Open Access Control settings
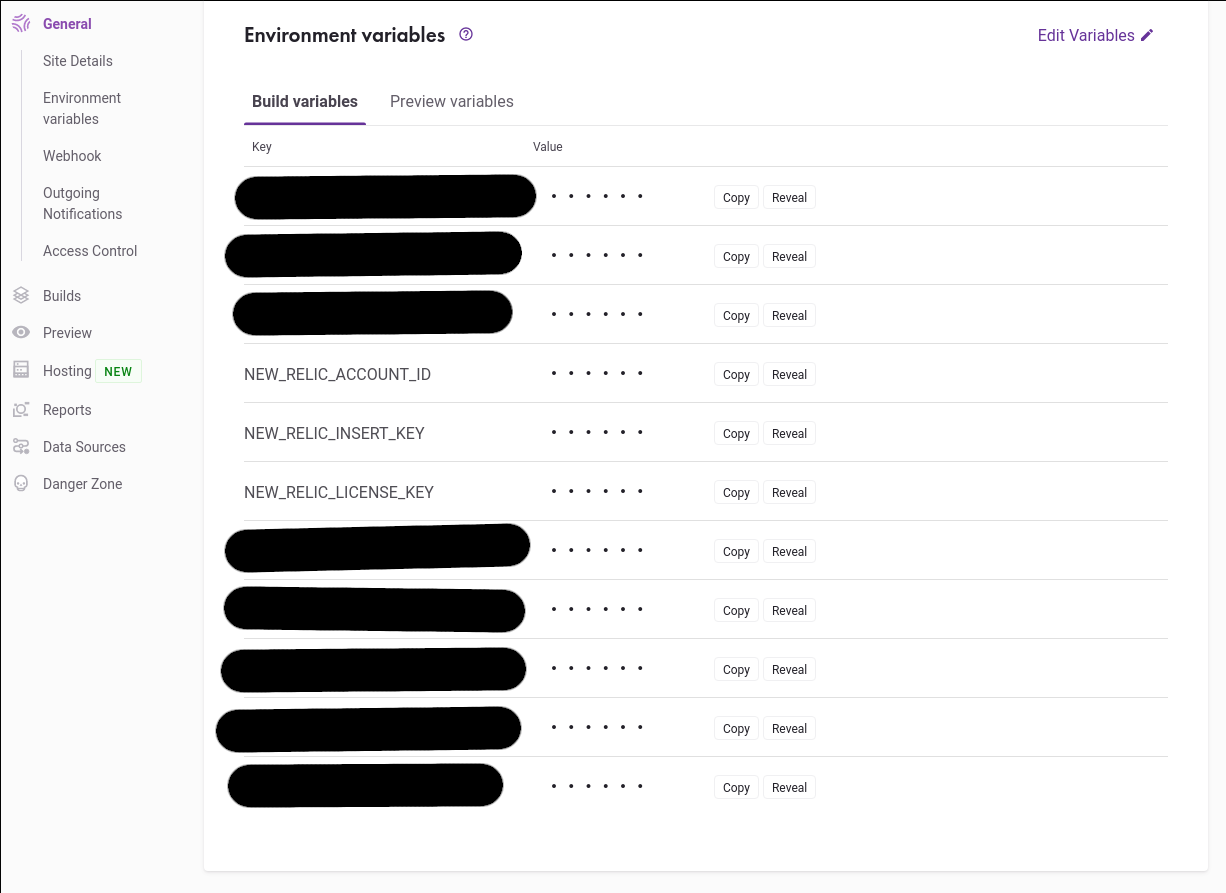Viewport: 1226px width, 893px height. pos(90,251)
